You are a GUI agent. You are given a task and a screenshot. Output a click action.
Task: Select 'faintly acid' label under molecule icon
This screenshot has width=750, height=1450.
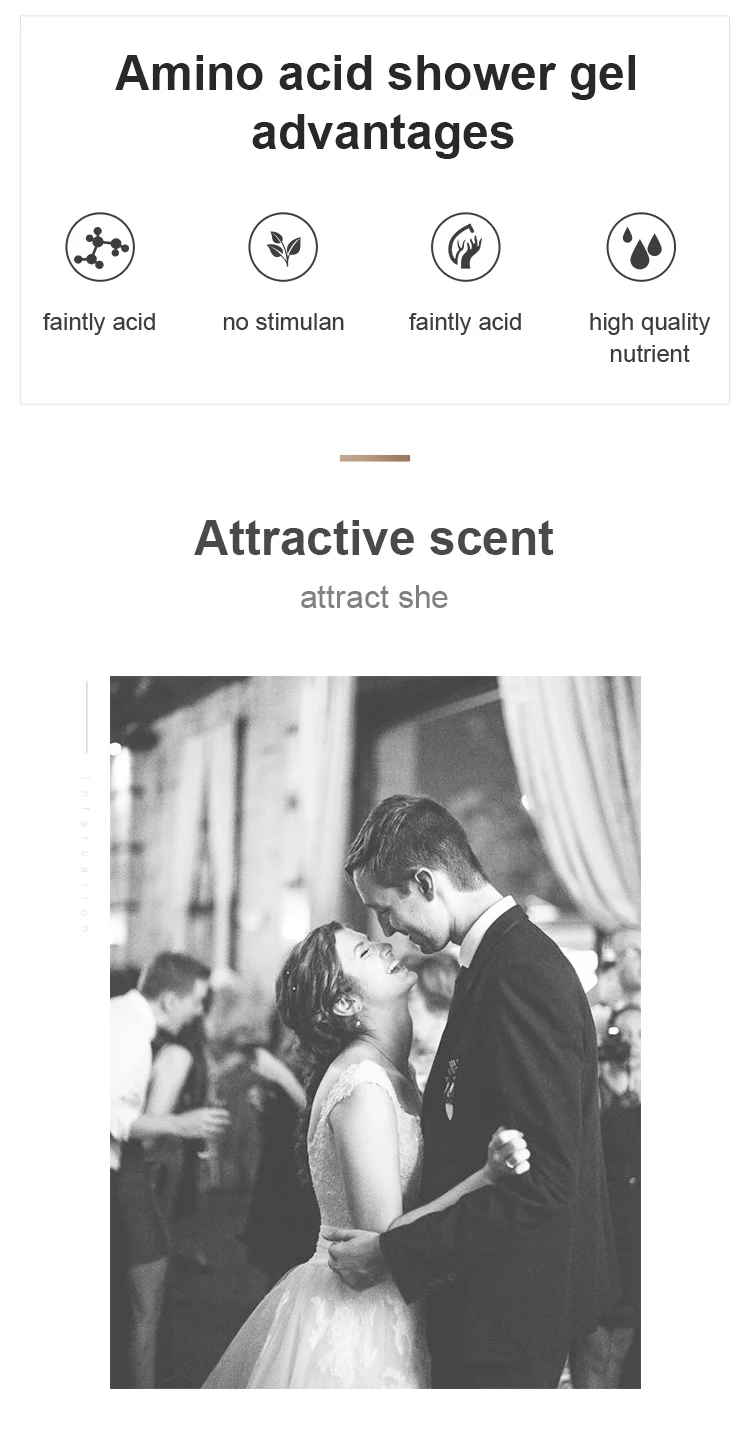tap(99, 322)
